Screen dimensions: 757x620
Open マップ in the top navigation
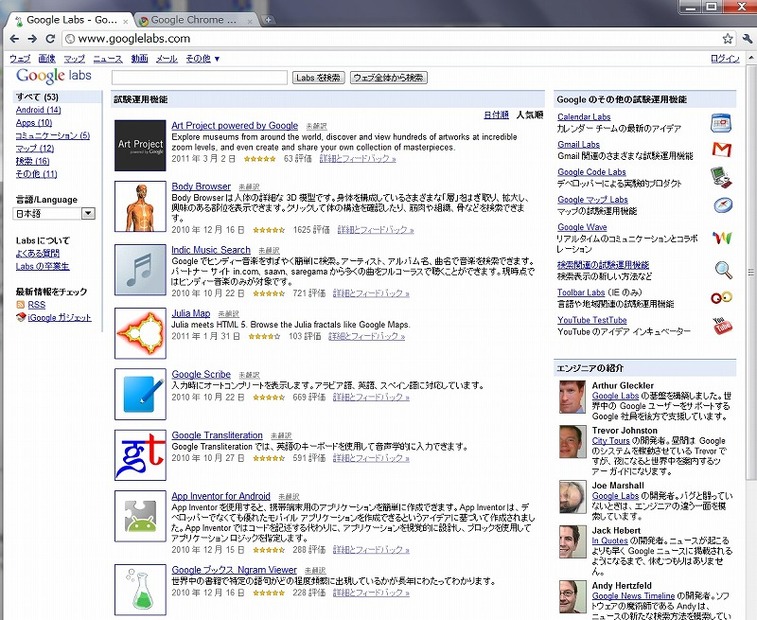pos(74,59)
